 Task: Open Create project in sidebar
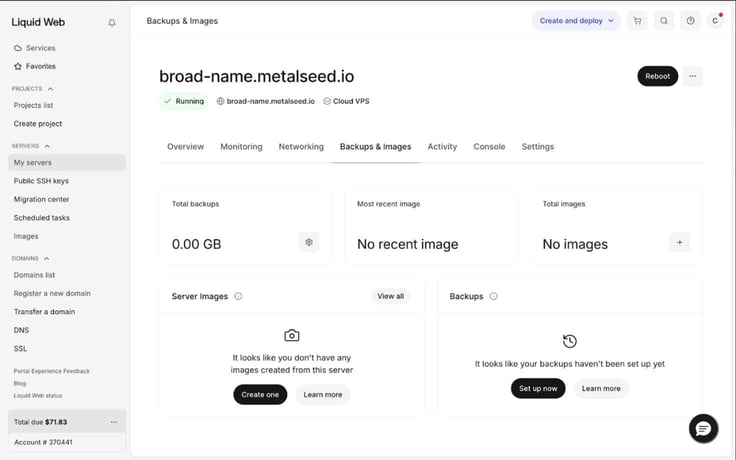click(38, 123)
